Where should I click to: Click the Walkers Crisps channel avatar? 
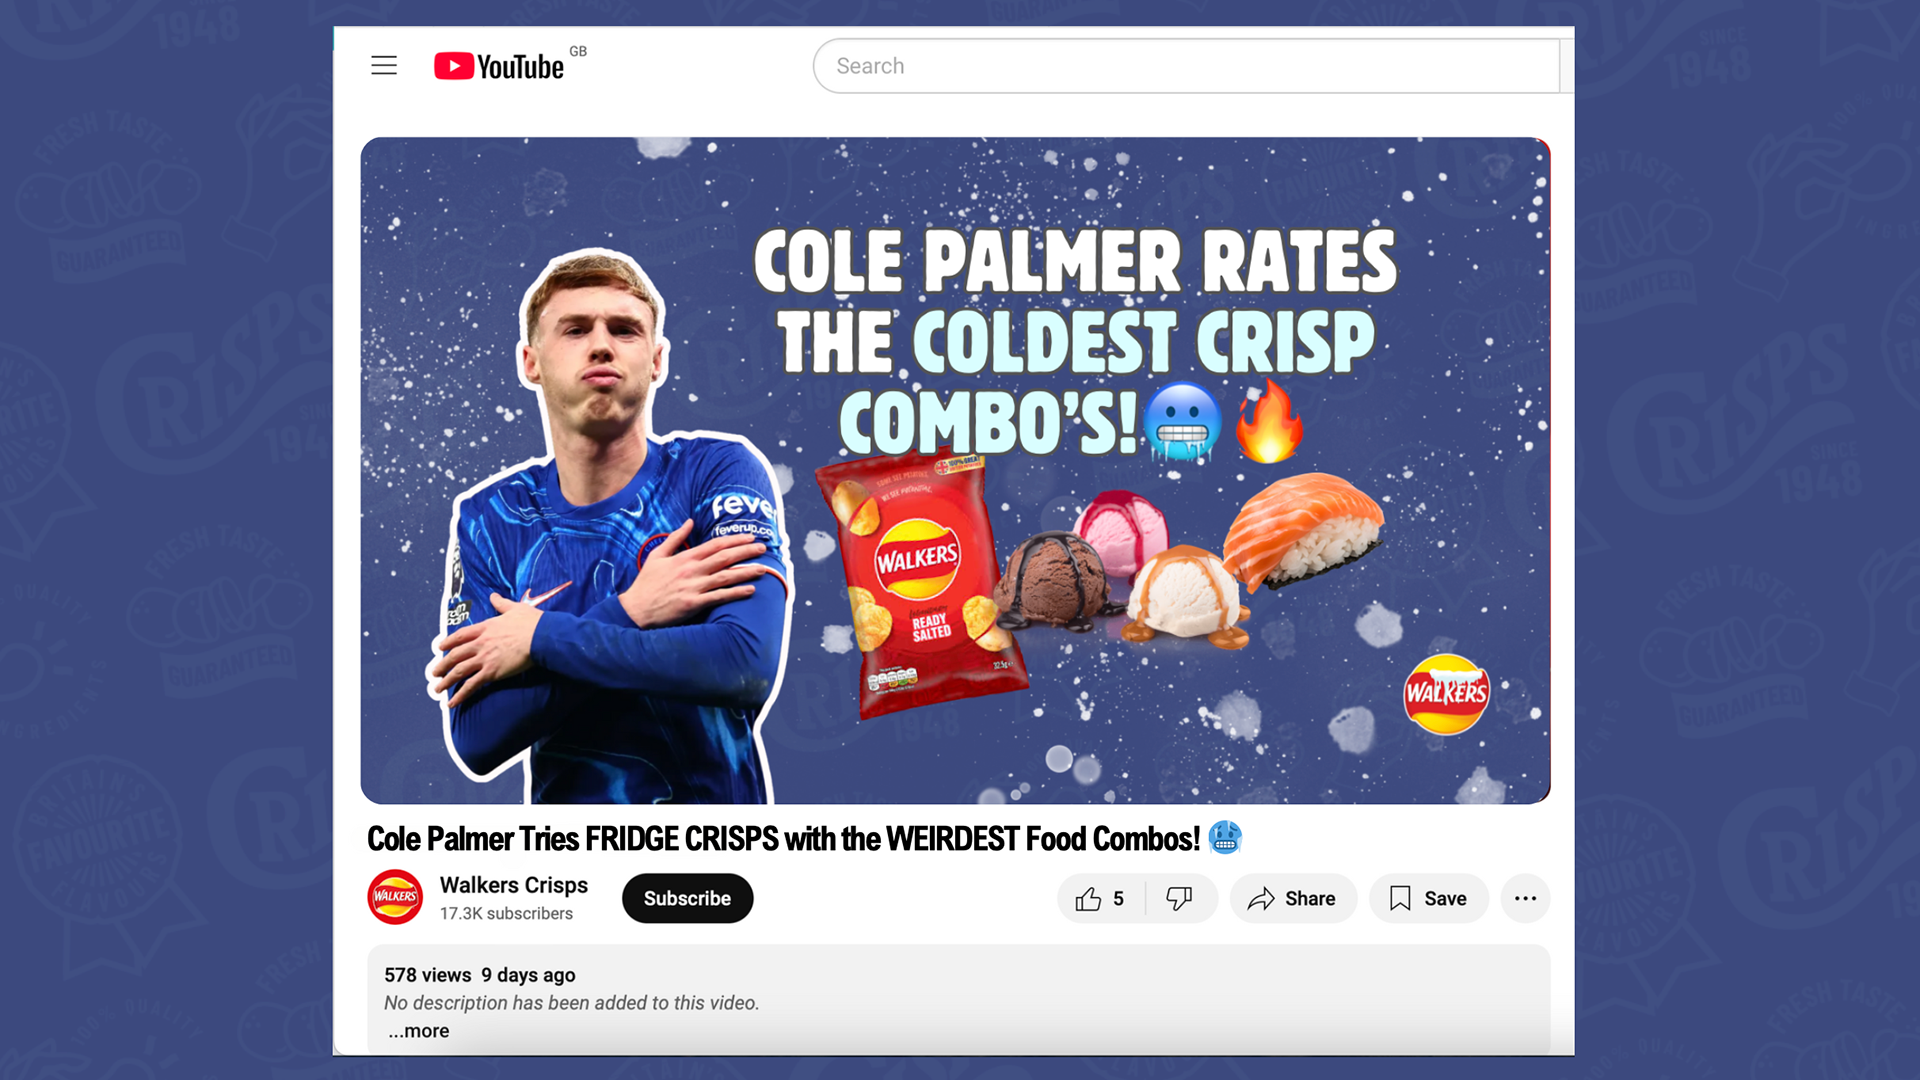click(395, 897)
